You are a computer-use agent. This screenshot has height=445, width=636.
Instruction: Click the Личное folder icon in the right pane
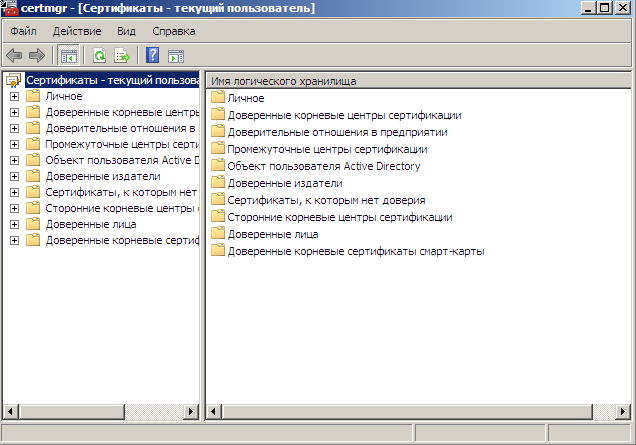pos(218,97)
